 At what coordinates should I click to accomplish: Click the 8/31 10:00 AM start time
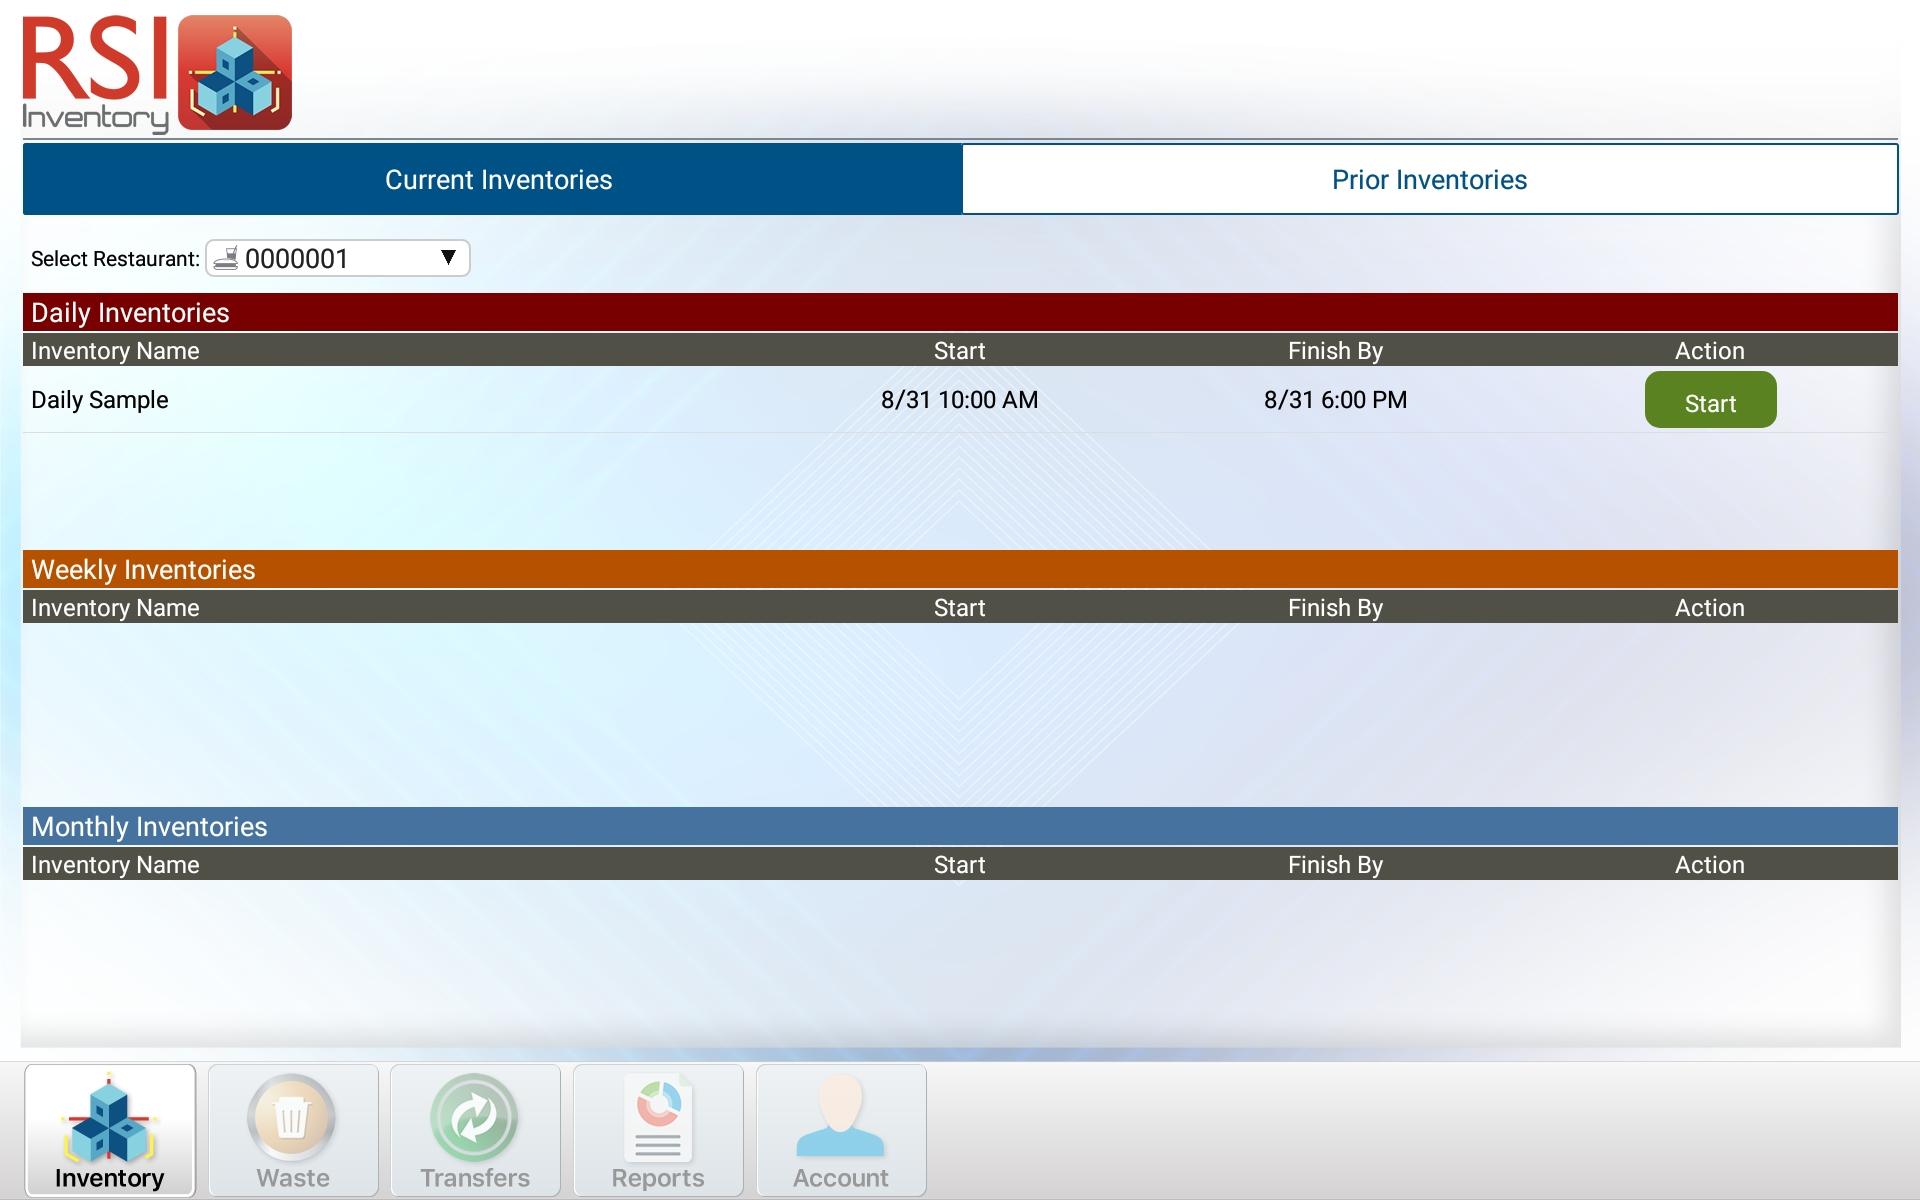(959, 400)
